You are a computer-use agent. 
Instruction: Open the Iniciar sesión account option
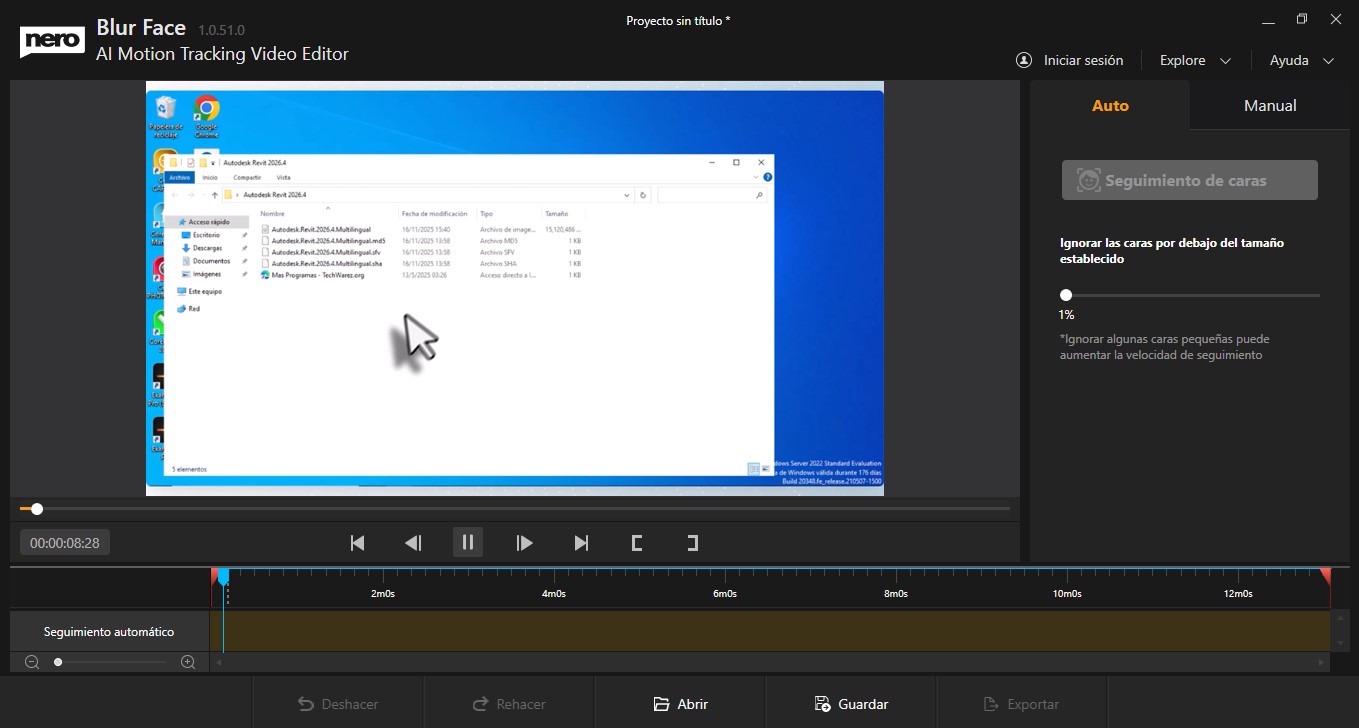(x=1070, y=60)
